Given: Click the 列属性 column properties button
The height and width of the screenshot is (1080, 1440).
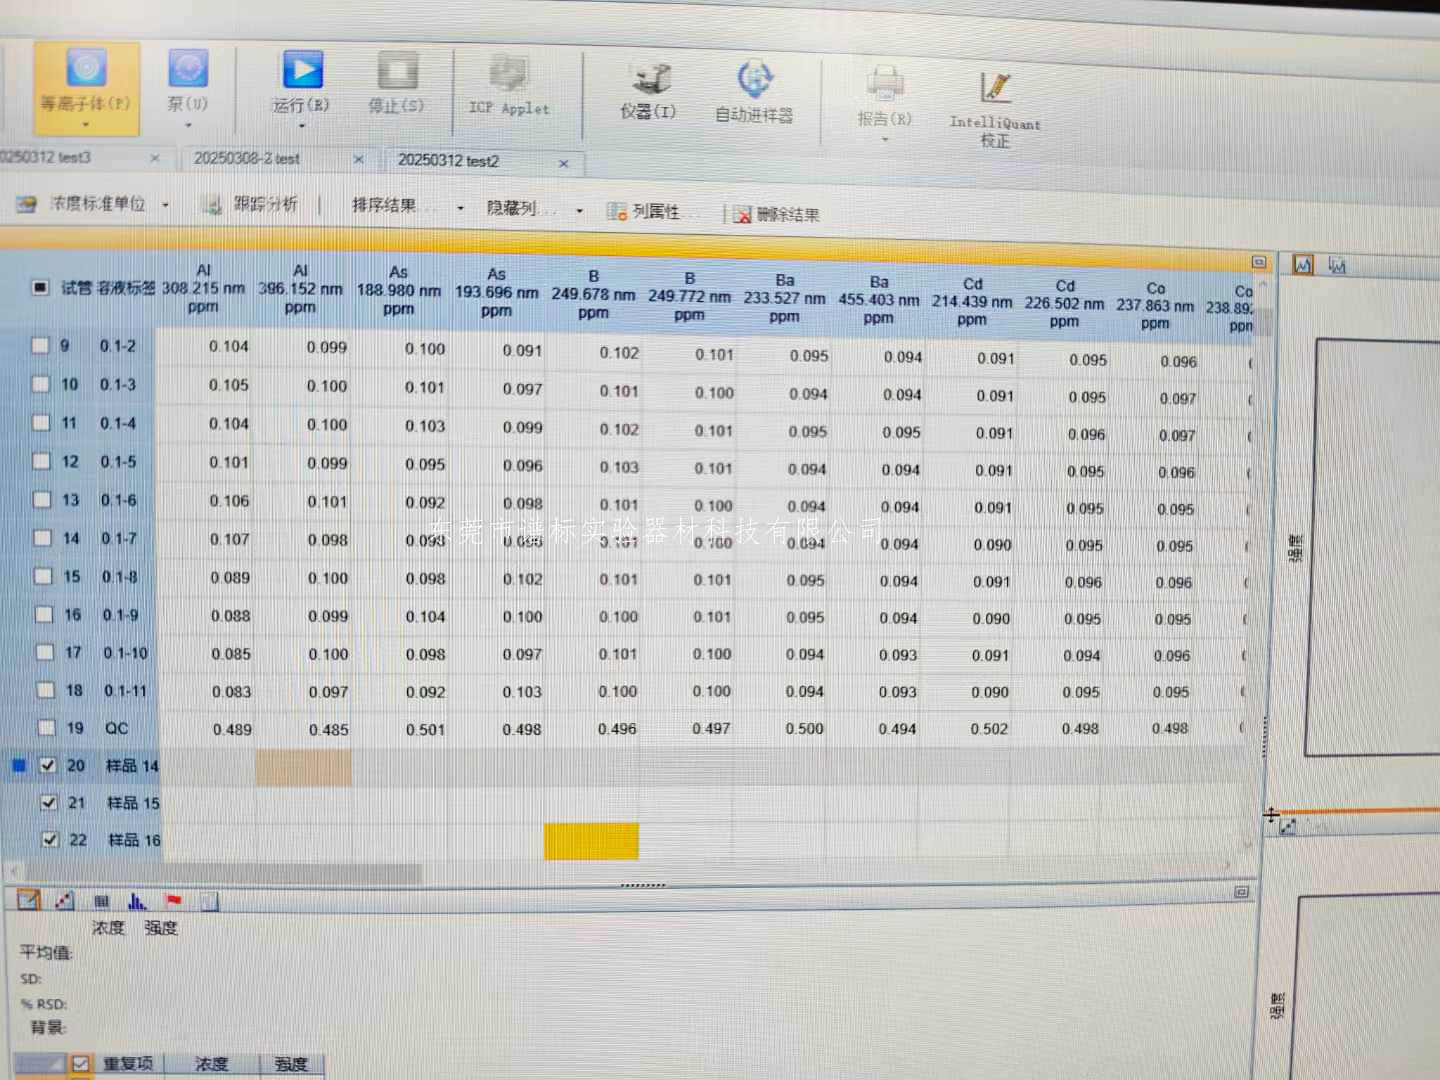Looking at the screenshot, I should 644,211.
